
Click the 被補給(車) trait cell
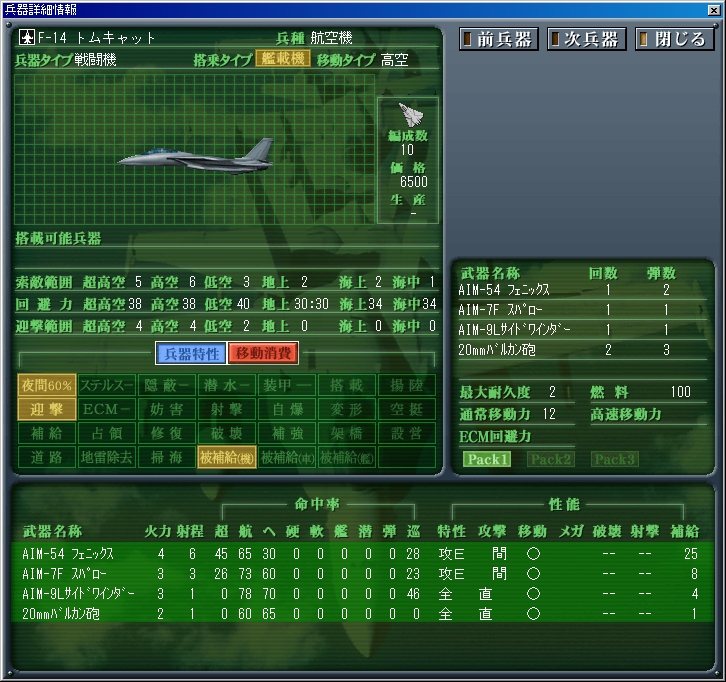tap(287, 457)
